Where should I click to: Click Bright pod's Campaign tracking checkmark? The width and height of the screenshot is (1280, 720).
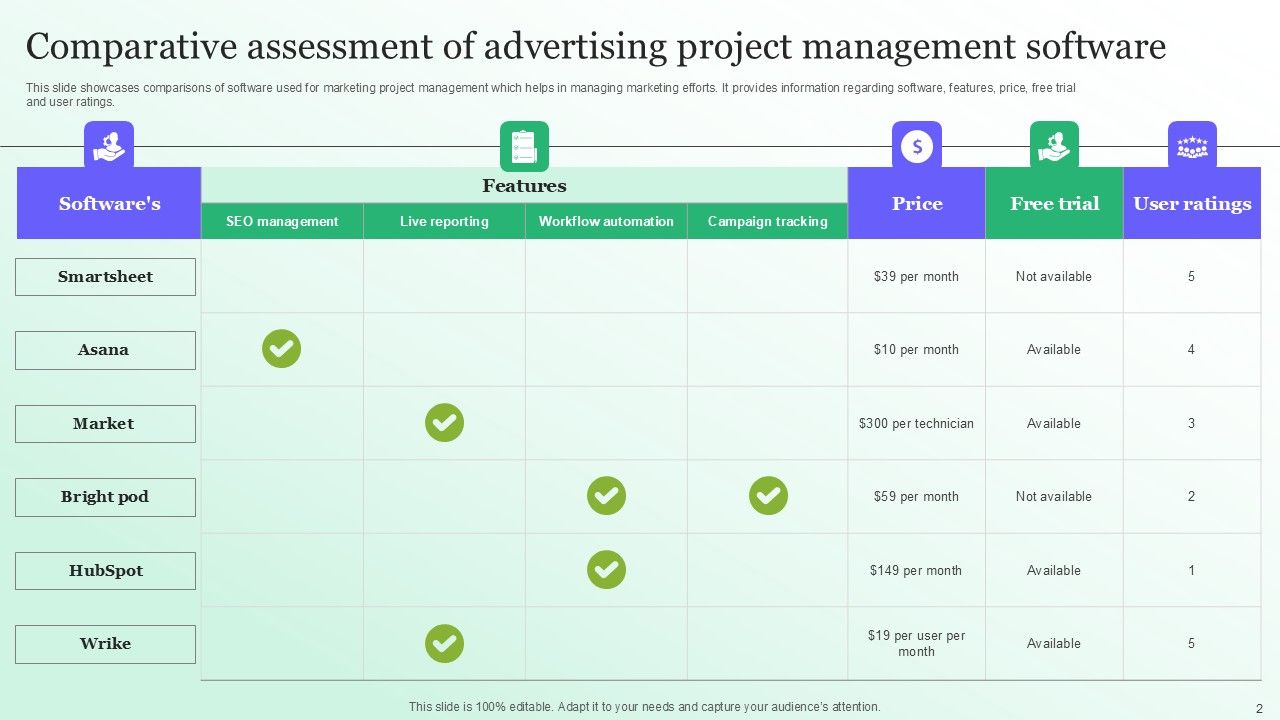coord(768,496)
